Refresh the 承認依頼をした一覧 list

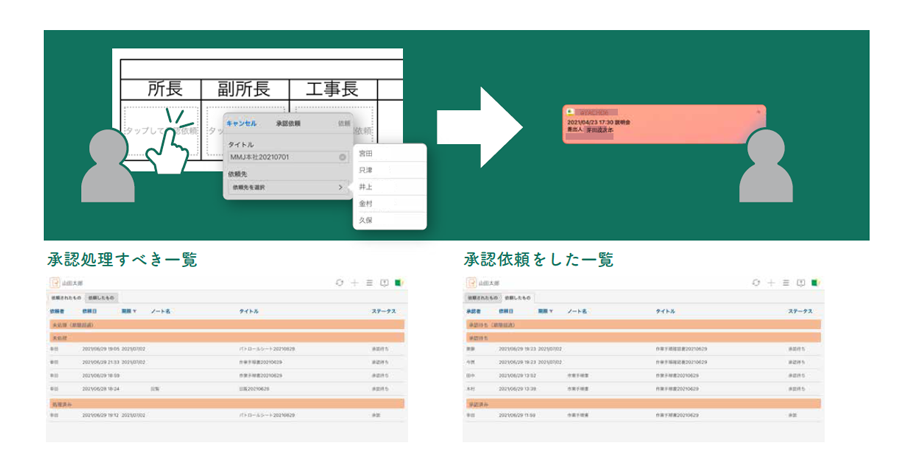756,283
